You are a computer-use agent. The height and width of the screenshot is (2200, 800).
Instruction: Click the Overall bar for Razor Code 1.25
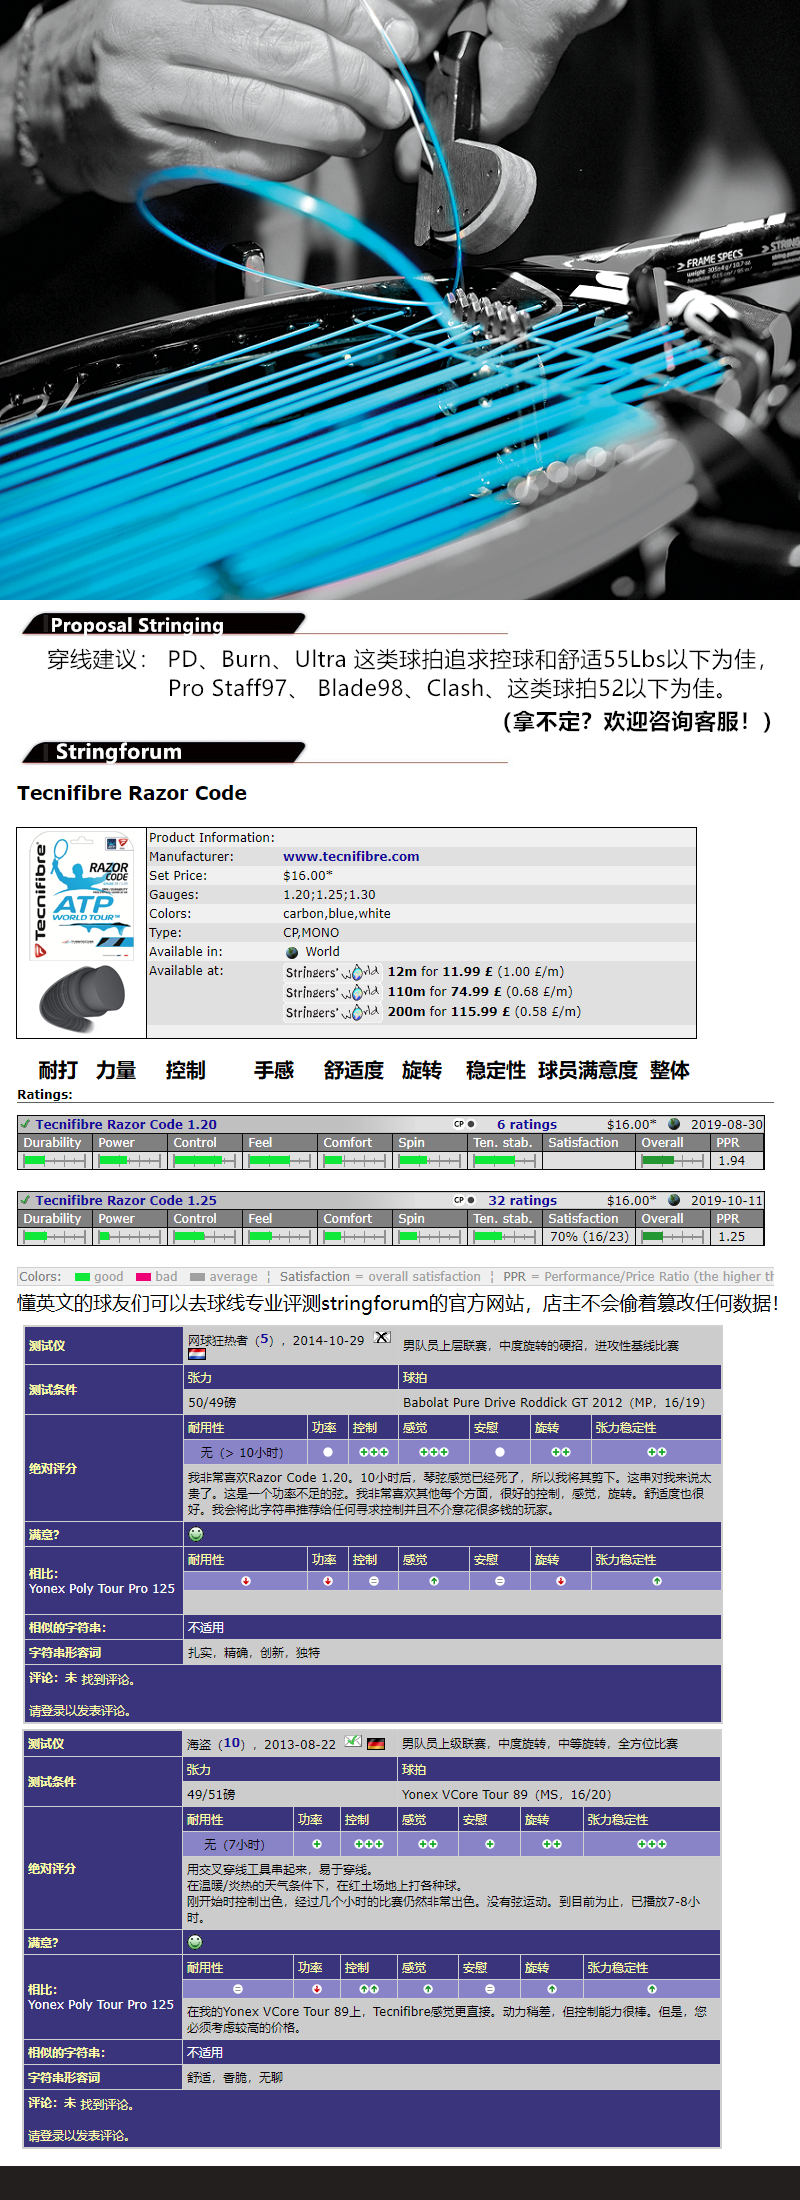pyautogui.click(x=673, y=1236)
